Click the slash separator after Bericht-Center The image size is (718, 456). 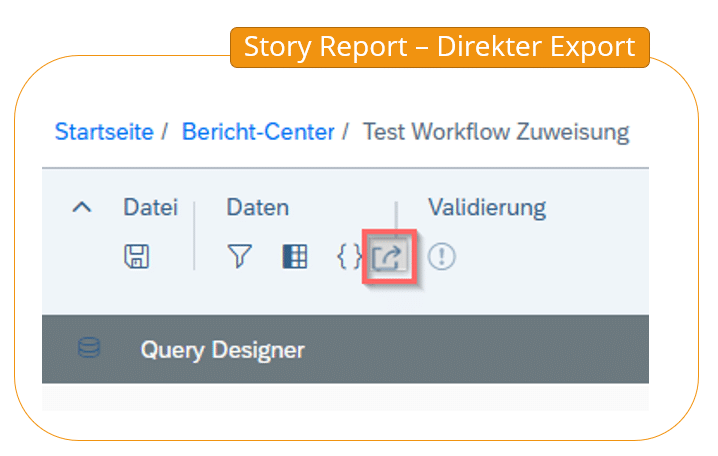click(345, 132)
